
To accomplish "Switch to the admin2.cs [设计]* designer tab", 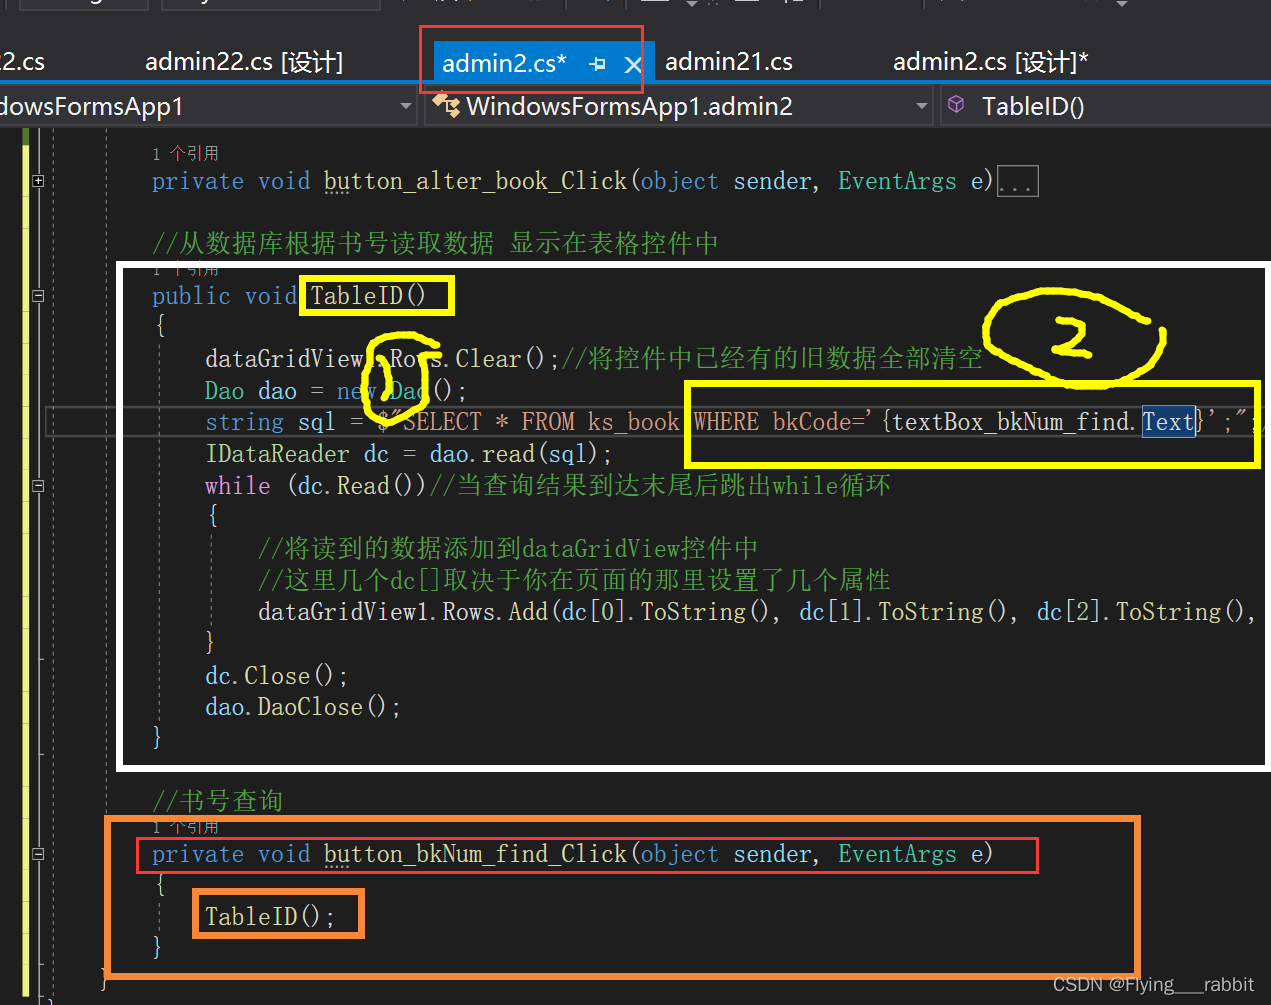I will tap(990, 61).
